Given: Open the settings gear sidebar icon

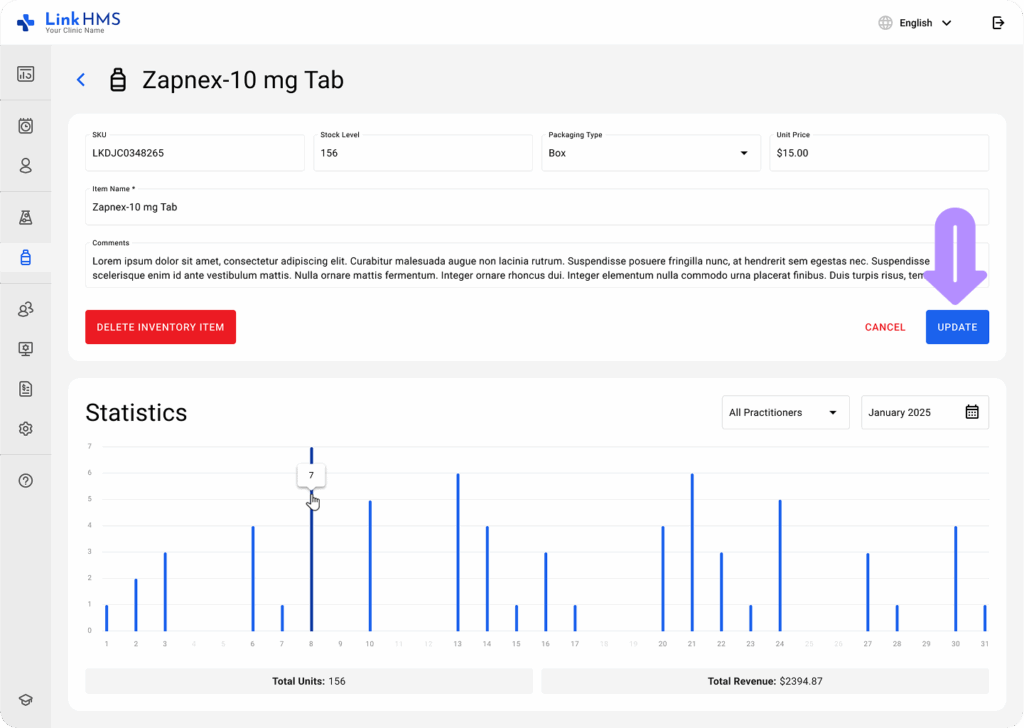Looking at the screenshot, I should point(25,428).
